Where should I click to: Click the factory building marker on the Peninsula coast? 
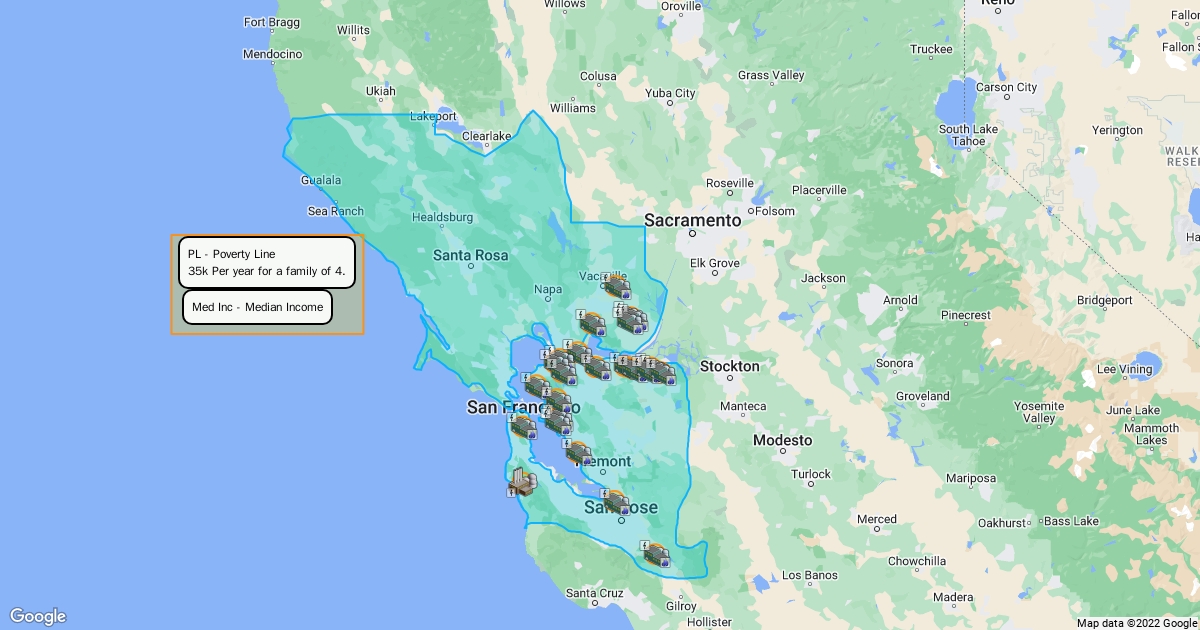point(522,483)
